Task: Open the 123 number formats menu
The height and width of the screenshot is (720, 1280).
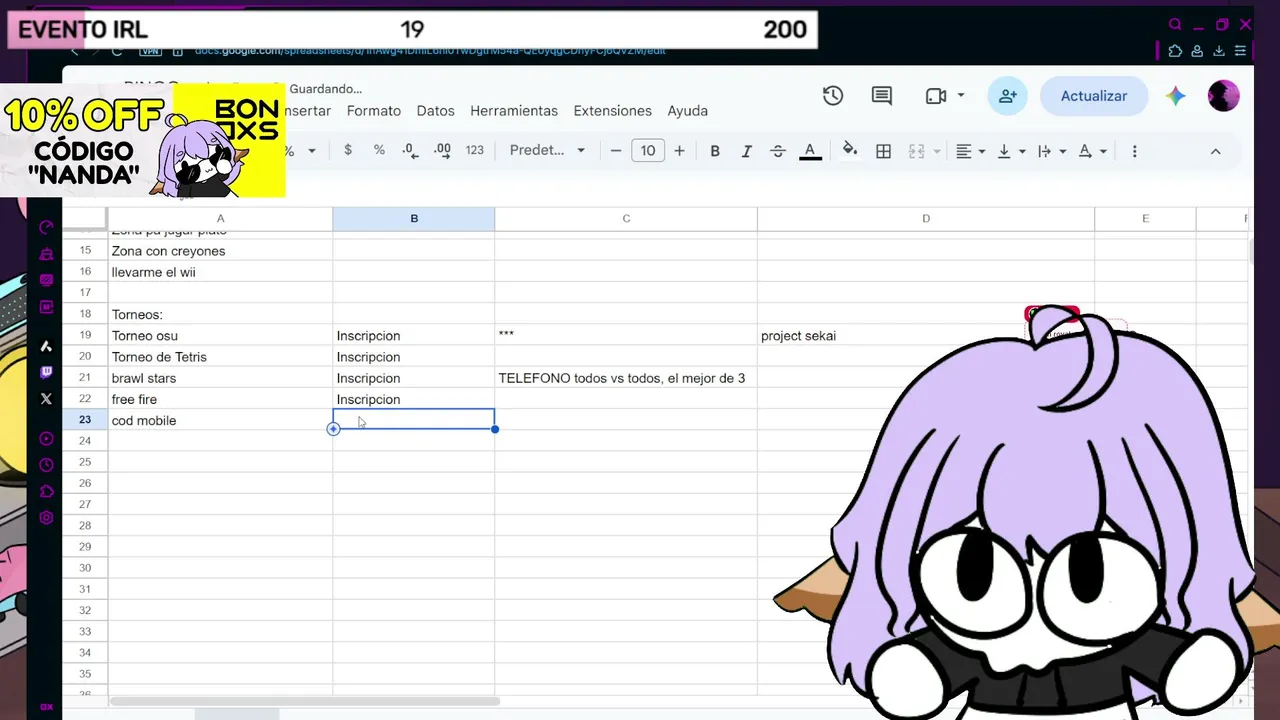Action: [x=475, y=150]
